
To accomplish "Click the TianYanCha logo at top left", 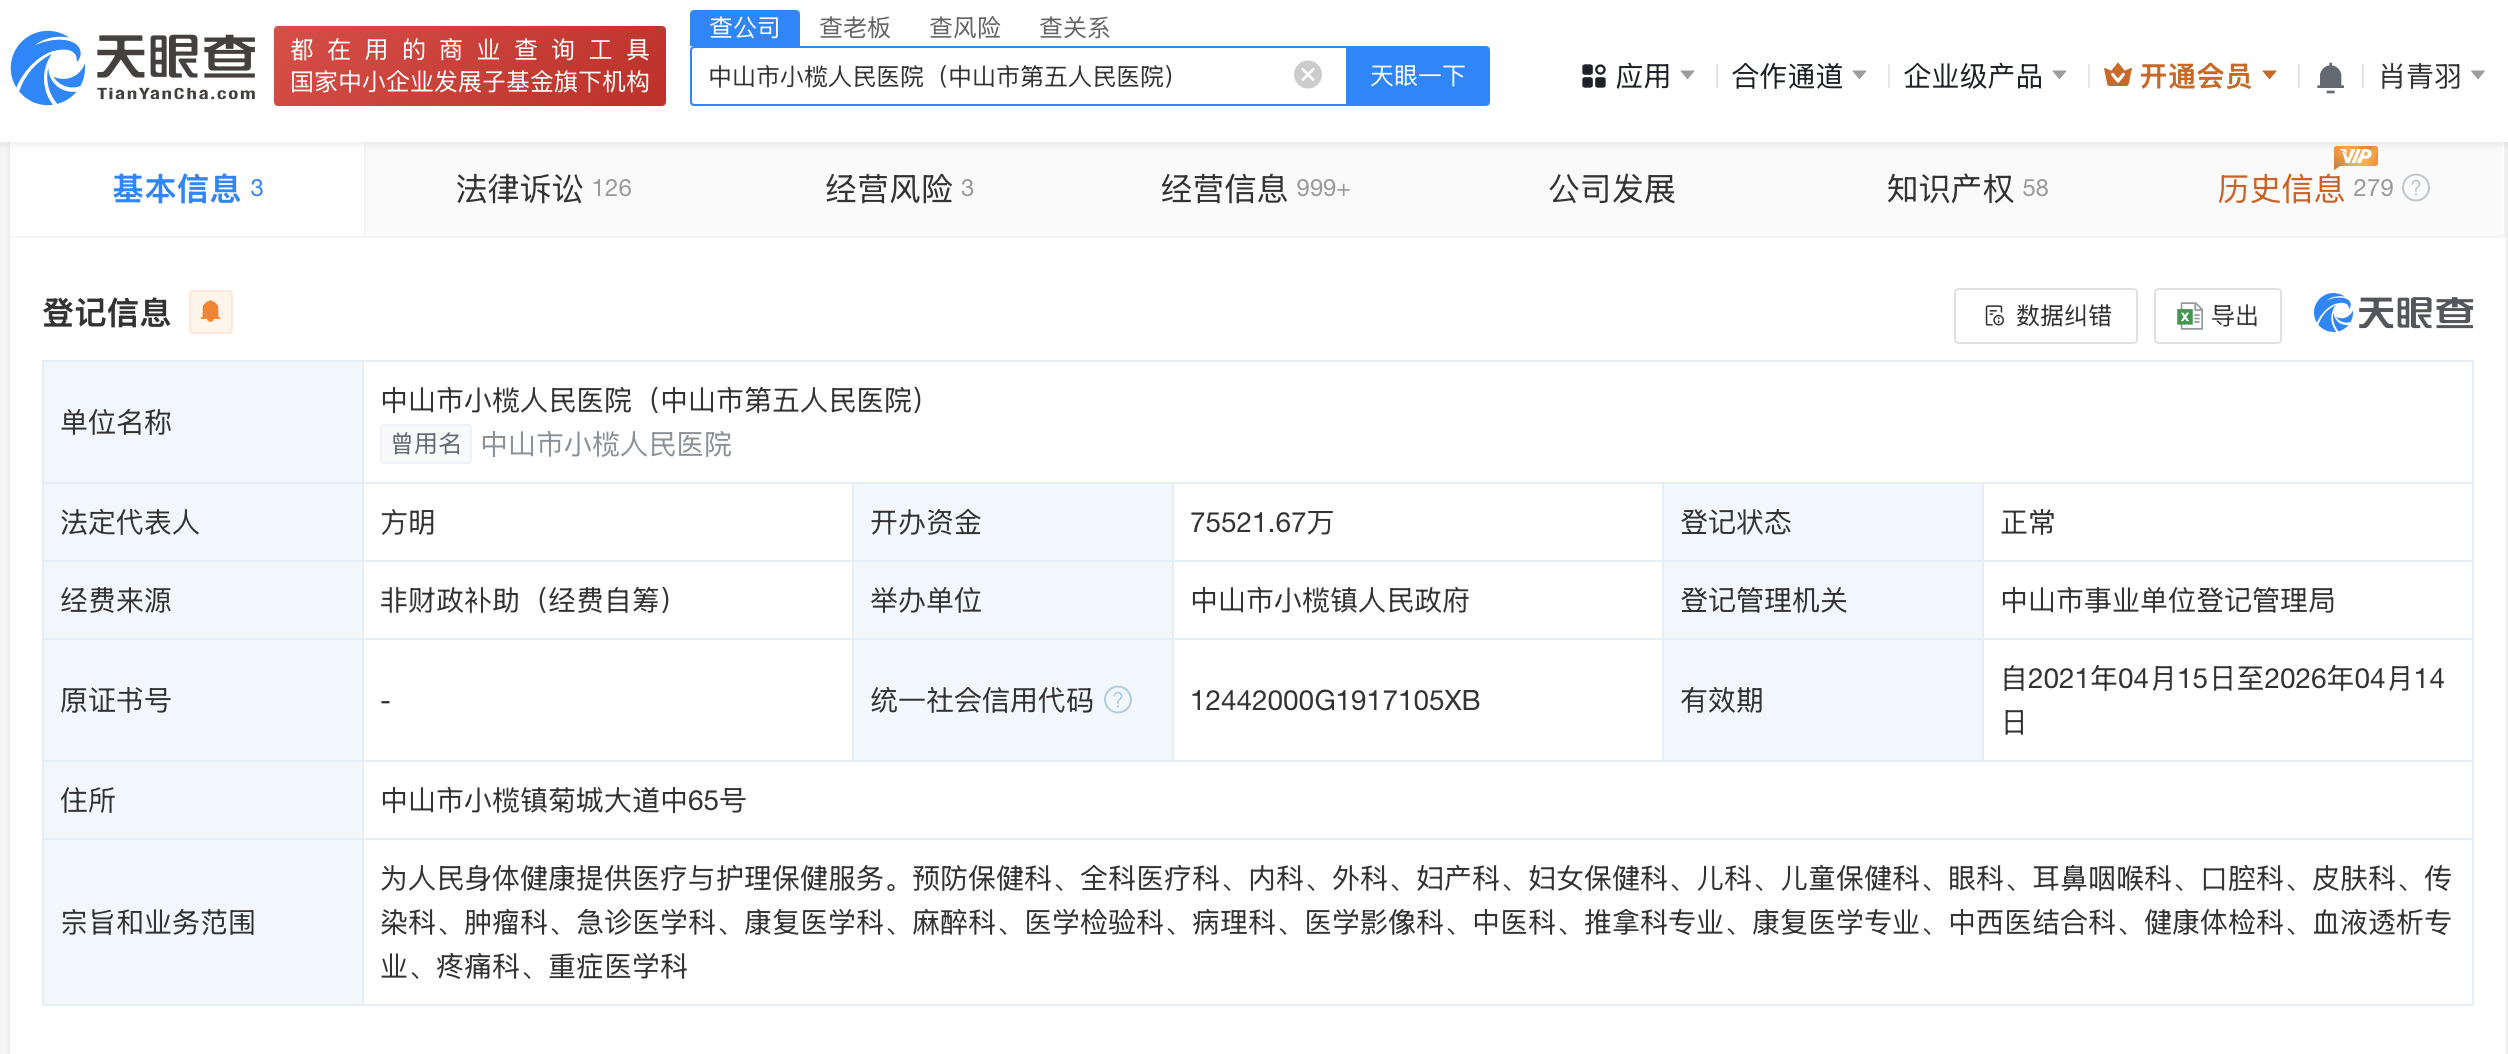I will click(x=133, y=67).
